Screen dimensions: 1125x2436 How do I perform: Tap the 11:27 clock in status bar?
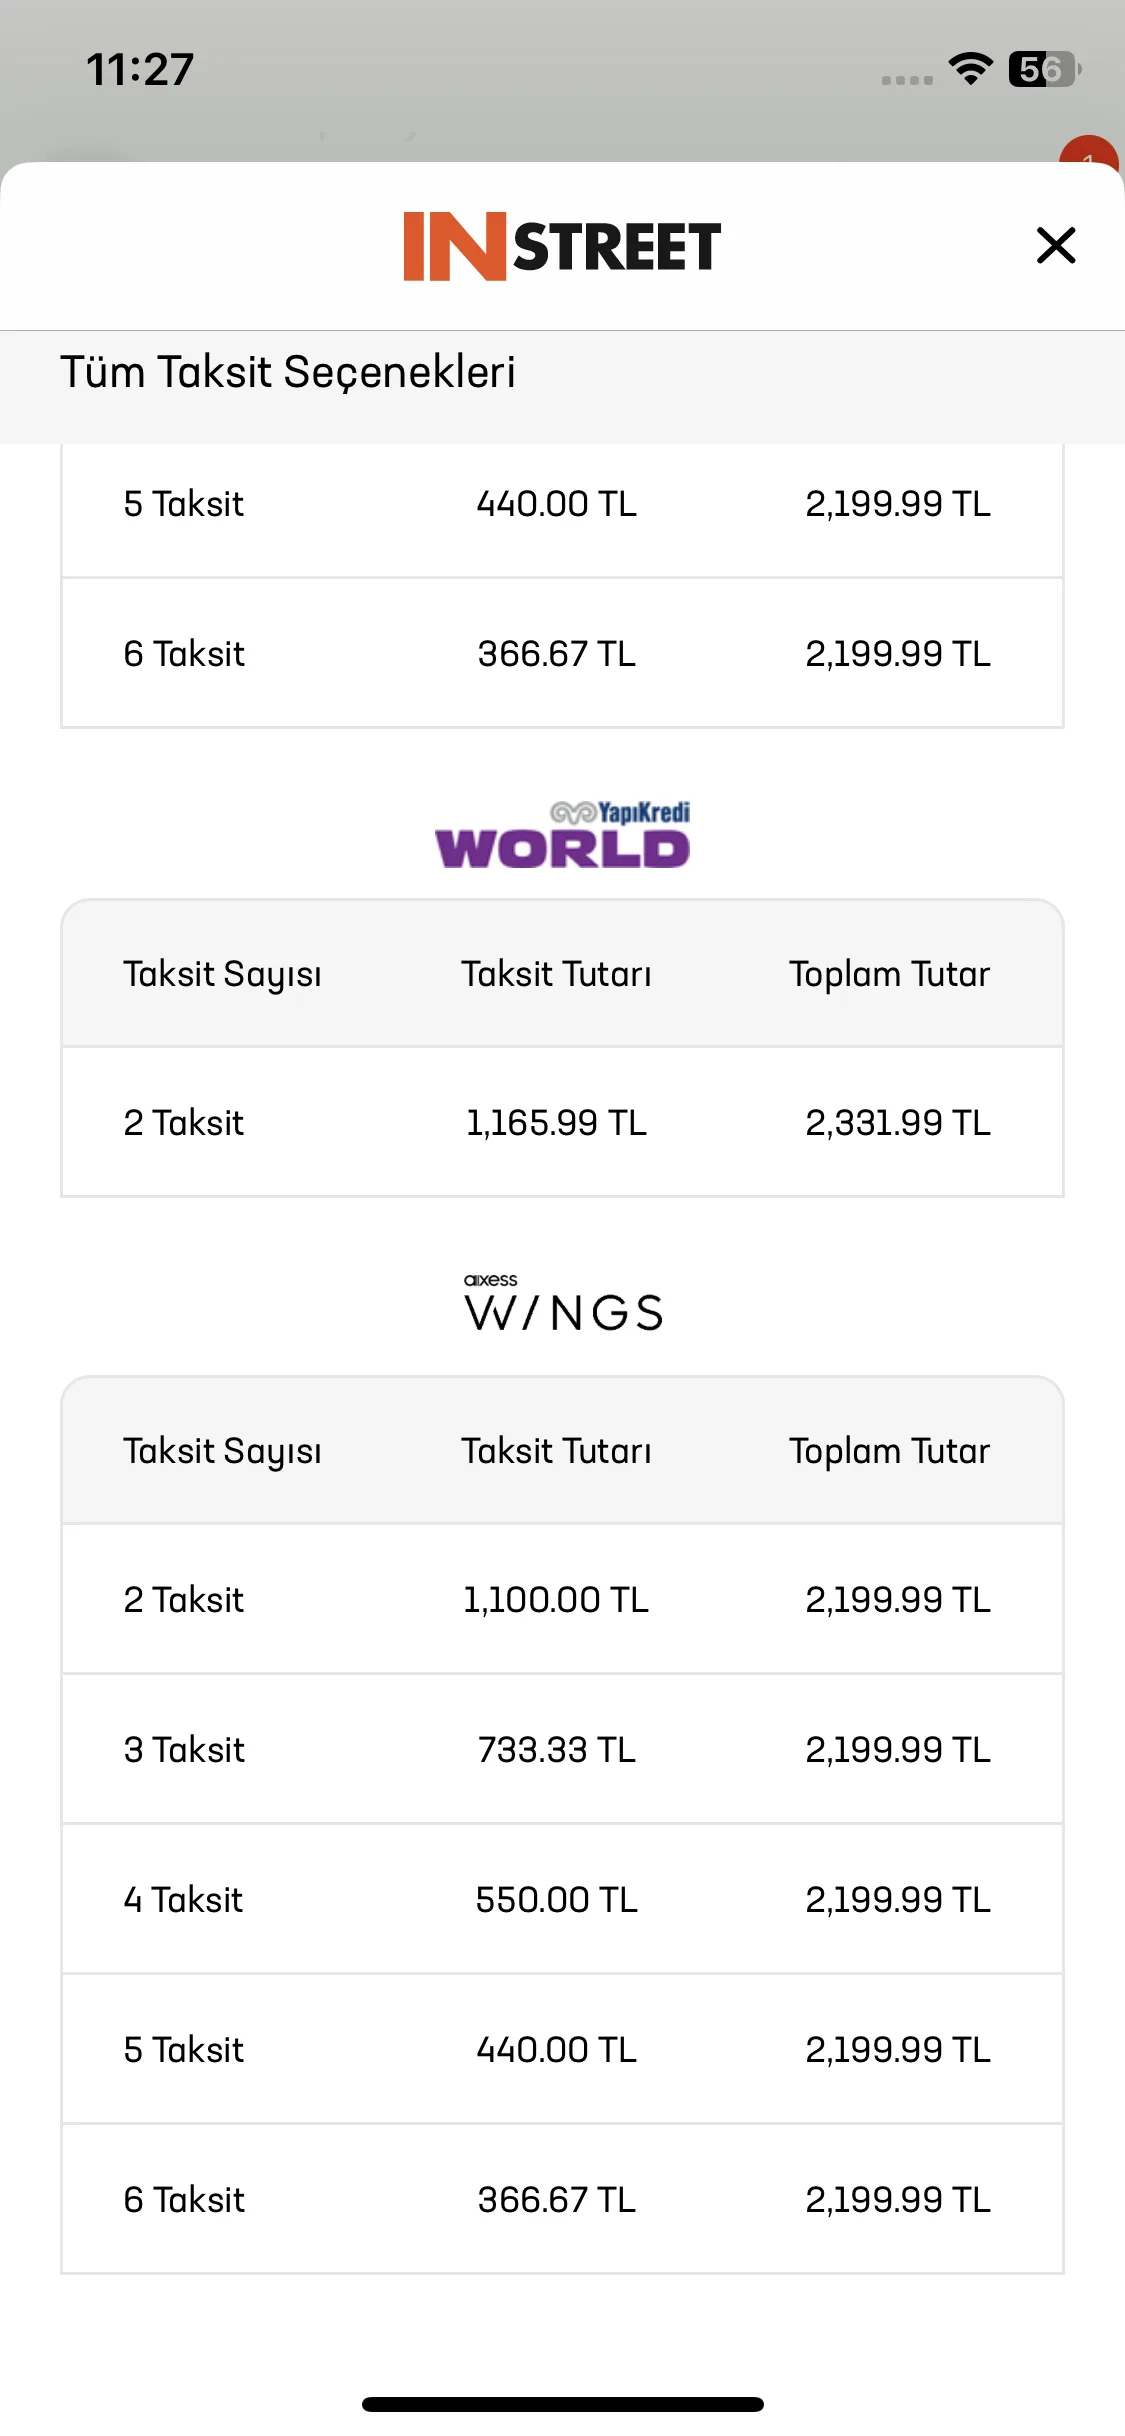click(x=140, y=69)
